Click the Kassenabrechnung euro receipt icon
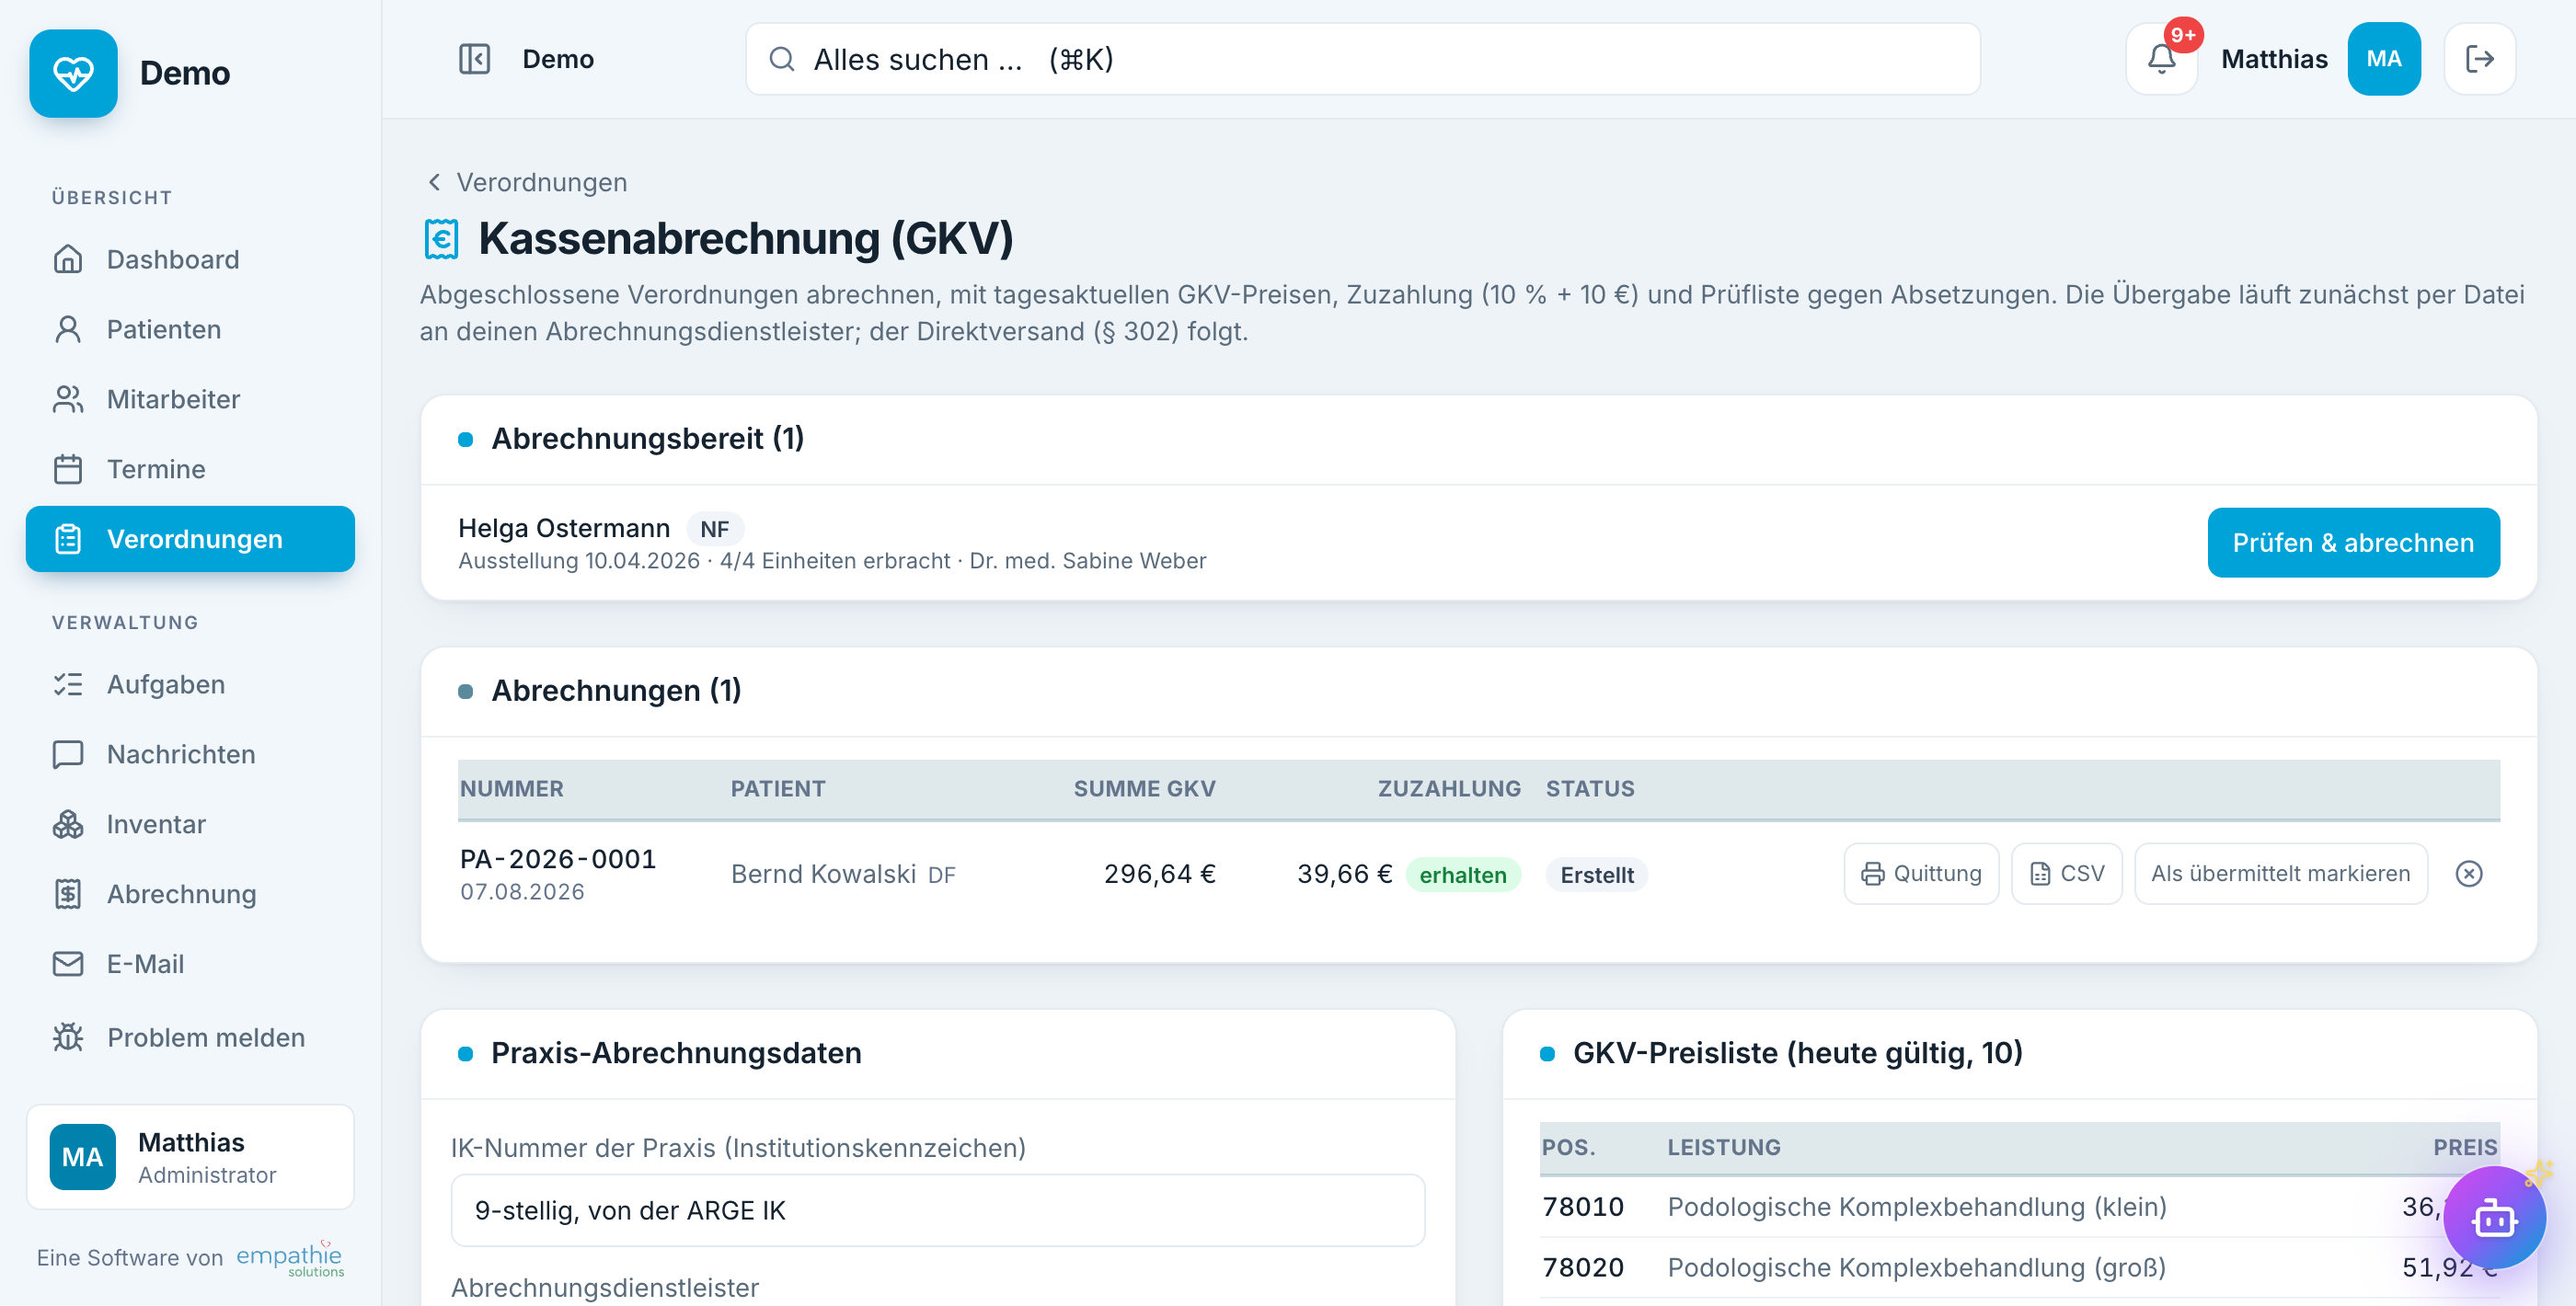The width and height of the screenshot is (2576, 1306). 441,239
